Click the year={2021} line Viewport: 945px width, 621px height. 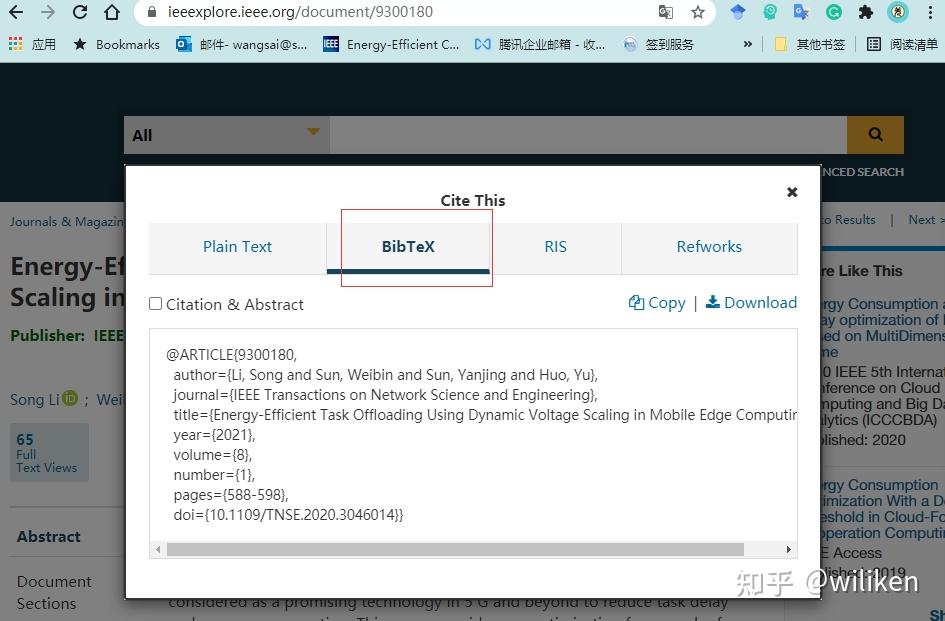215,435
